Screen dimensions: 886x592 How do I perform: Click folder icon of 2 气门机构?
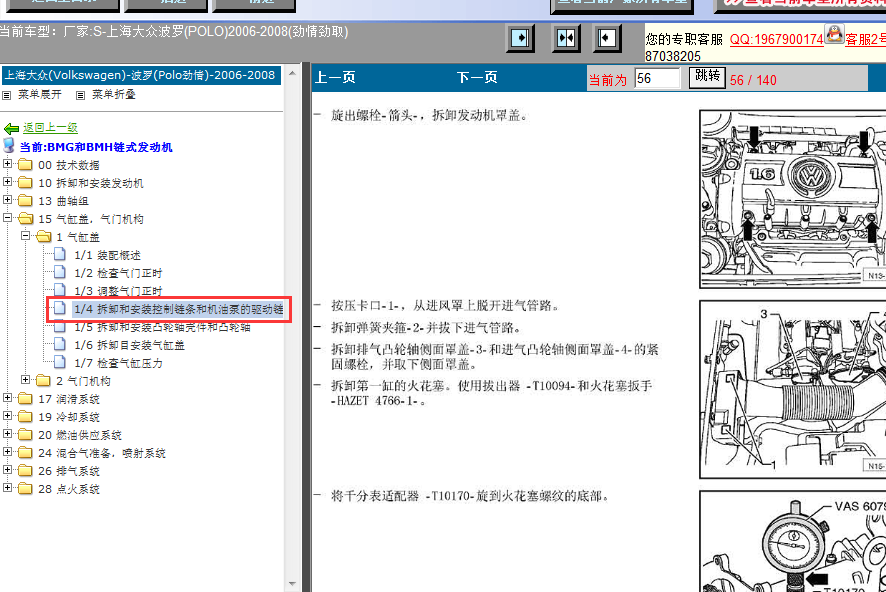[x=43, y=381]
